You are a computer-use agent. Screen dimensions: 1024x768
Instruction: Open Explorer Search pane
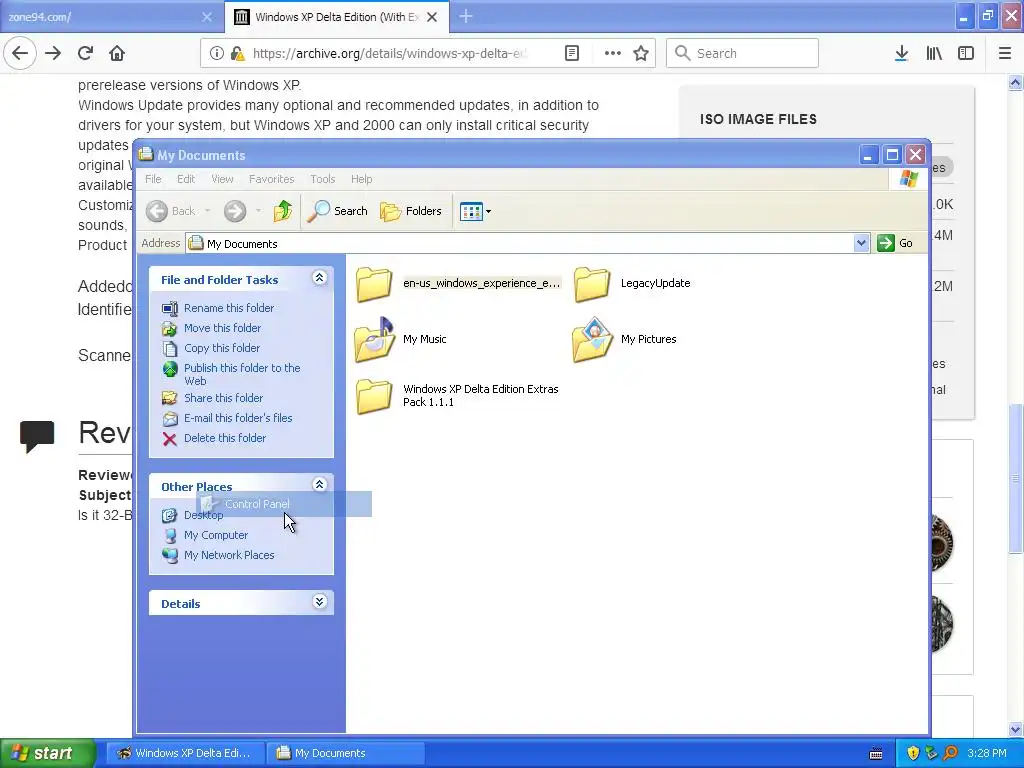[337, 211]
